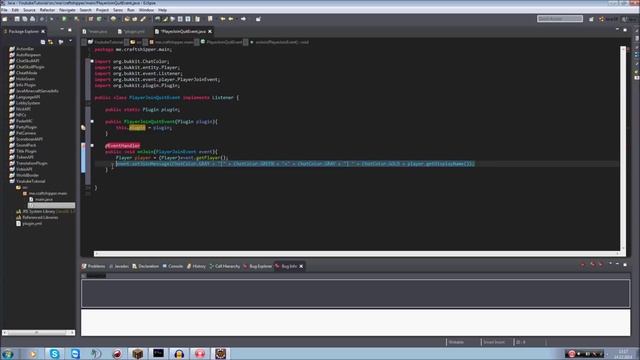Collapse the @EventHandler method fold marker
The width and height of the screenshot is (640, 360).
92,145
